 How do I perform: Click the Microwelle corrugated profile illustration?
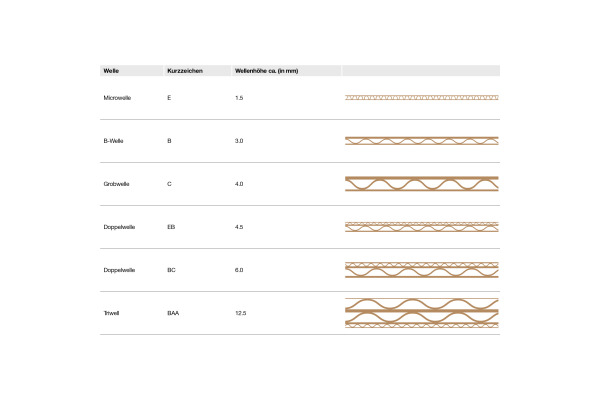(421, 98)
